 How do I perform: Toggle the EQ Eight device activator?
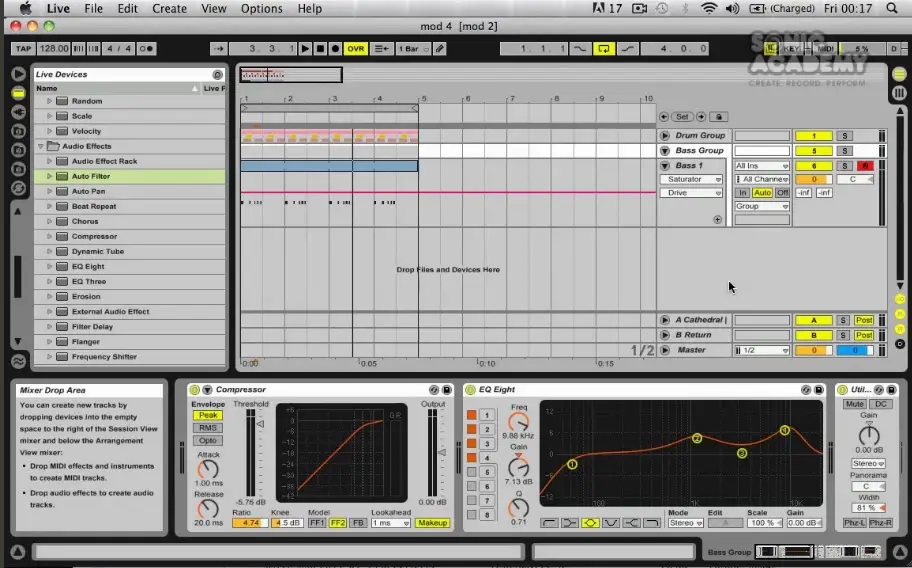(x=470, y=390)
